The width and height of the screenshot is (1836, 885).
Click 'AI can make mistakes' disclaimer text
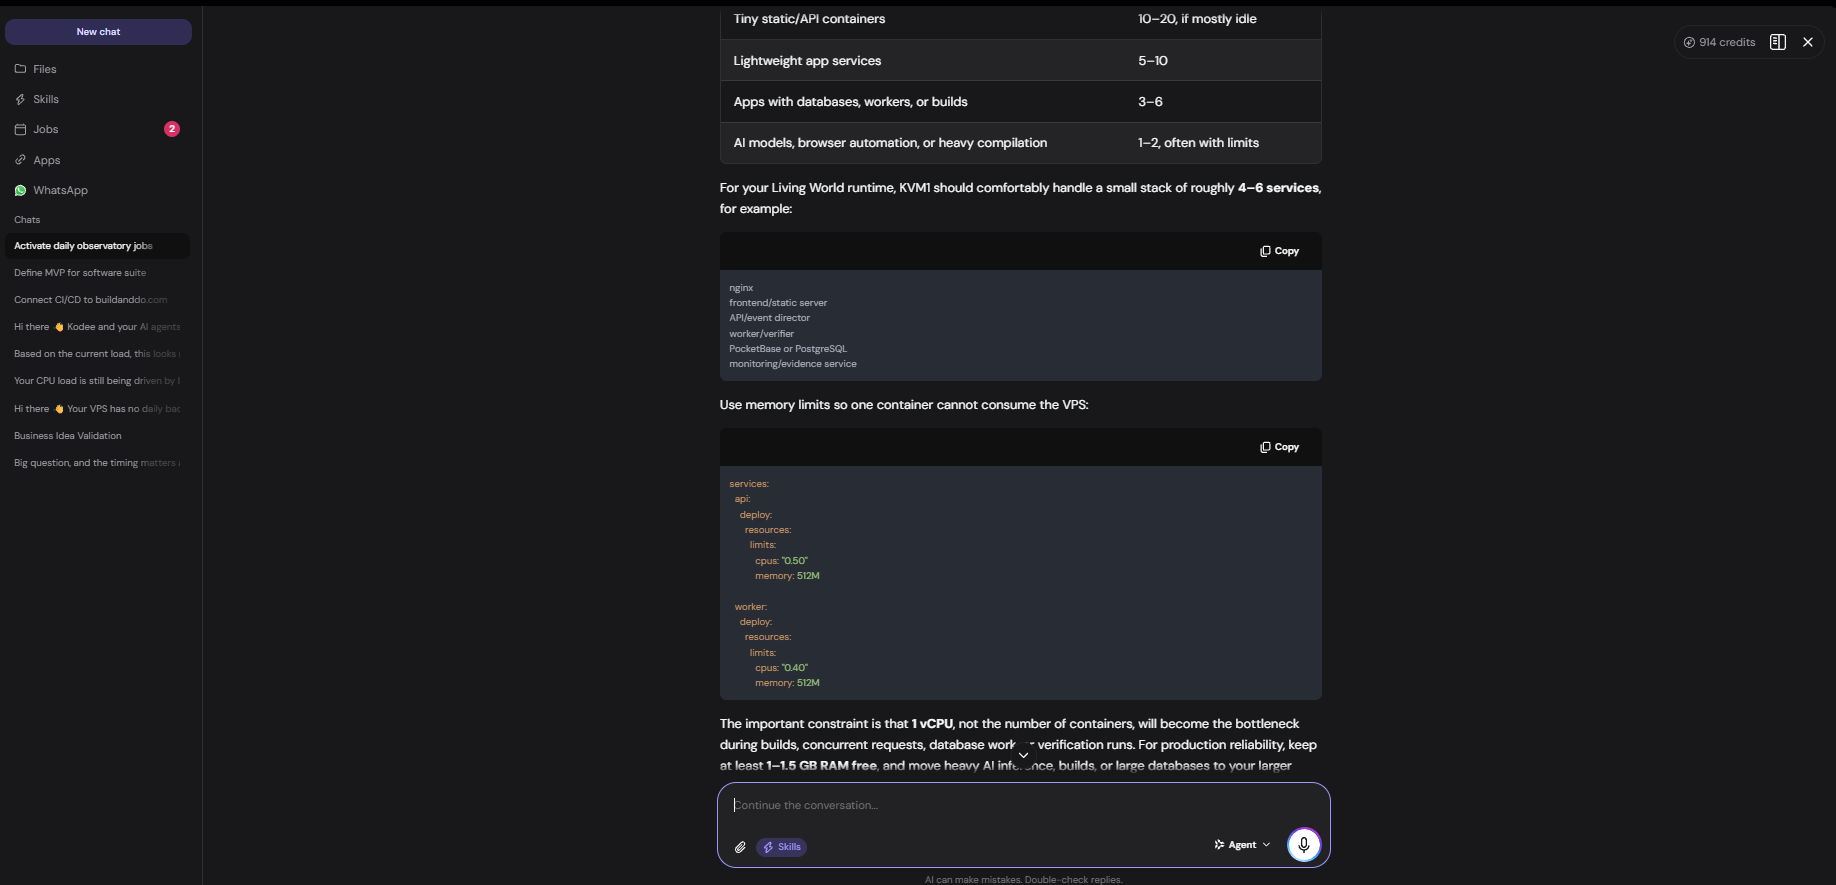coord(1023,880)
